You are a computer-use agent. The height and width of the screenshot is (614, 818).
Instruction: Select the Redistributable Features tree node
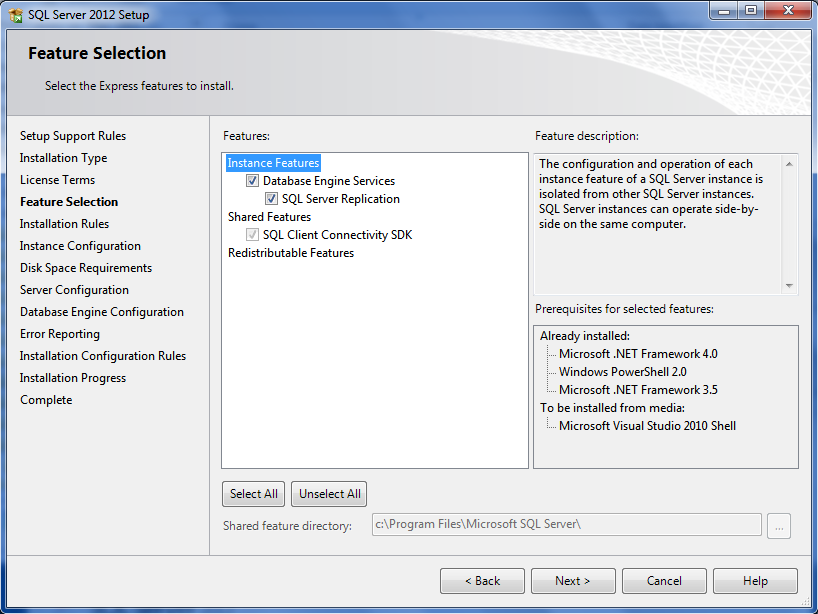(x=291, y=253)
